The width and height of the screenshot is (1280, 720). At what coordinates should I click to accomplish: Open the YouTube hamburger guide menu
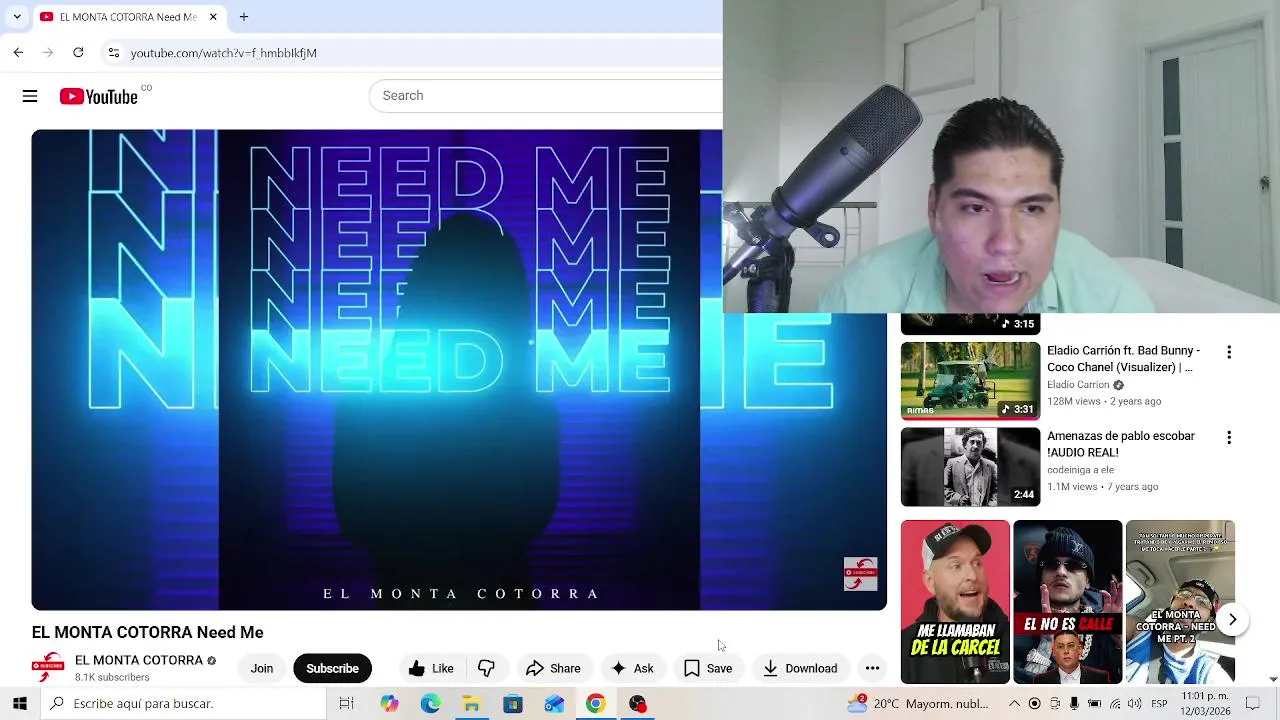tap(30, 96)
